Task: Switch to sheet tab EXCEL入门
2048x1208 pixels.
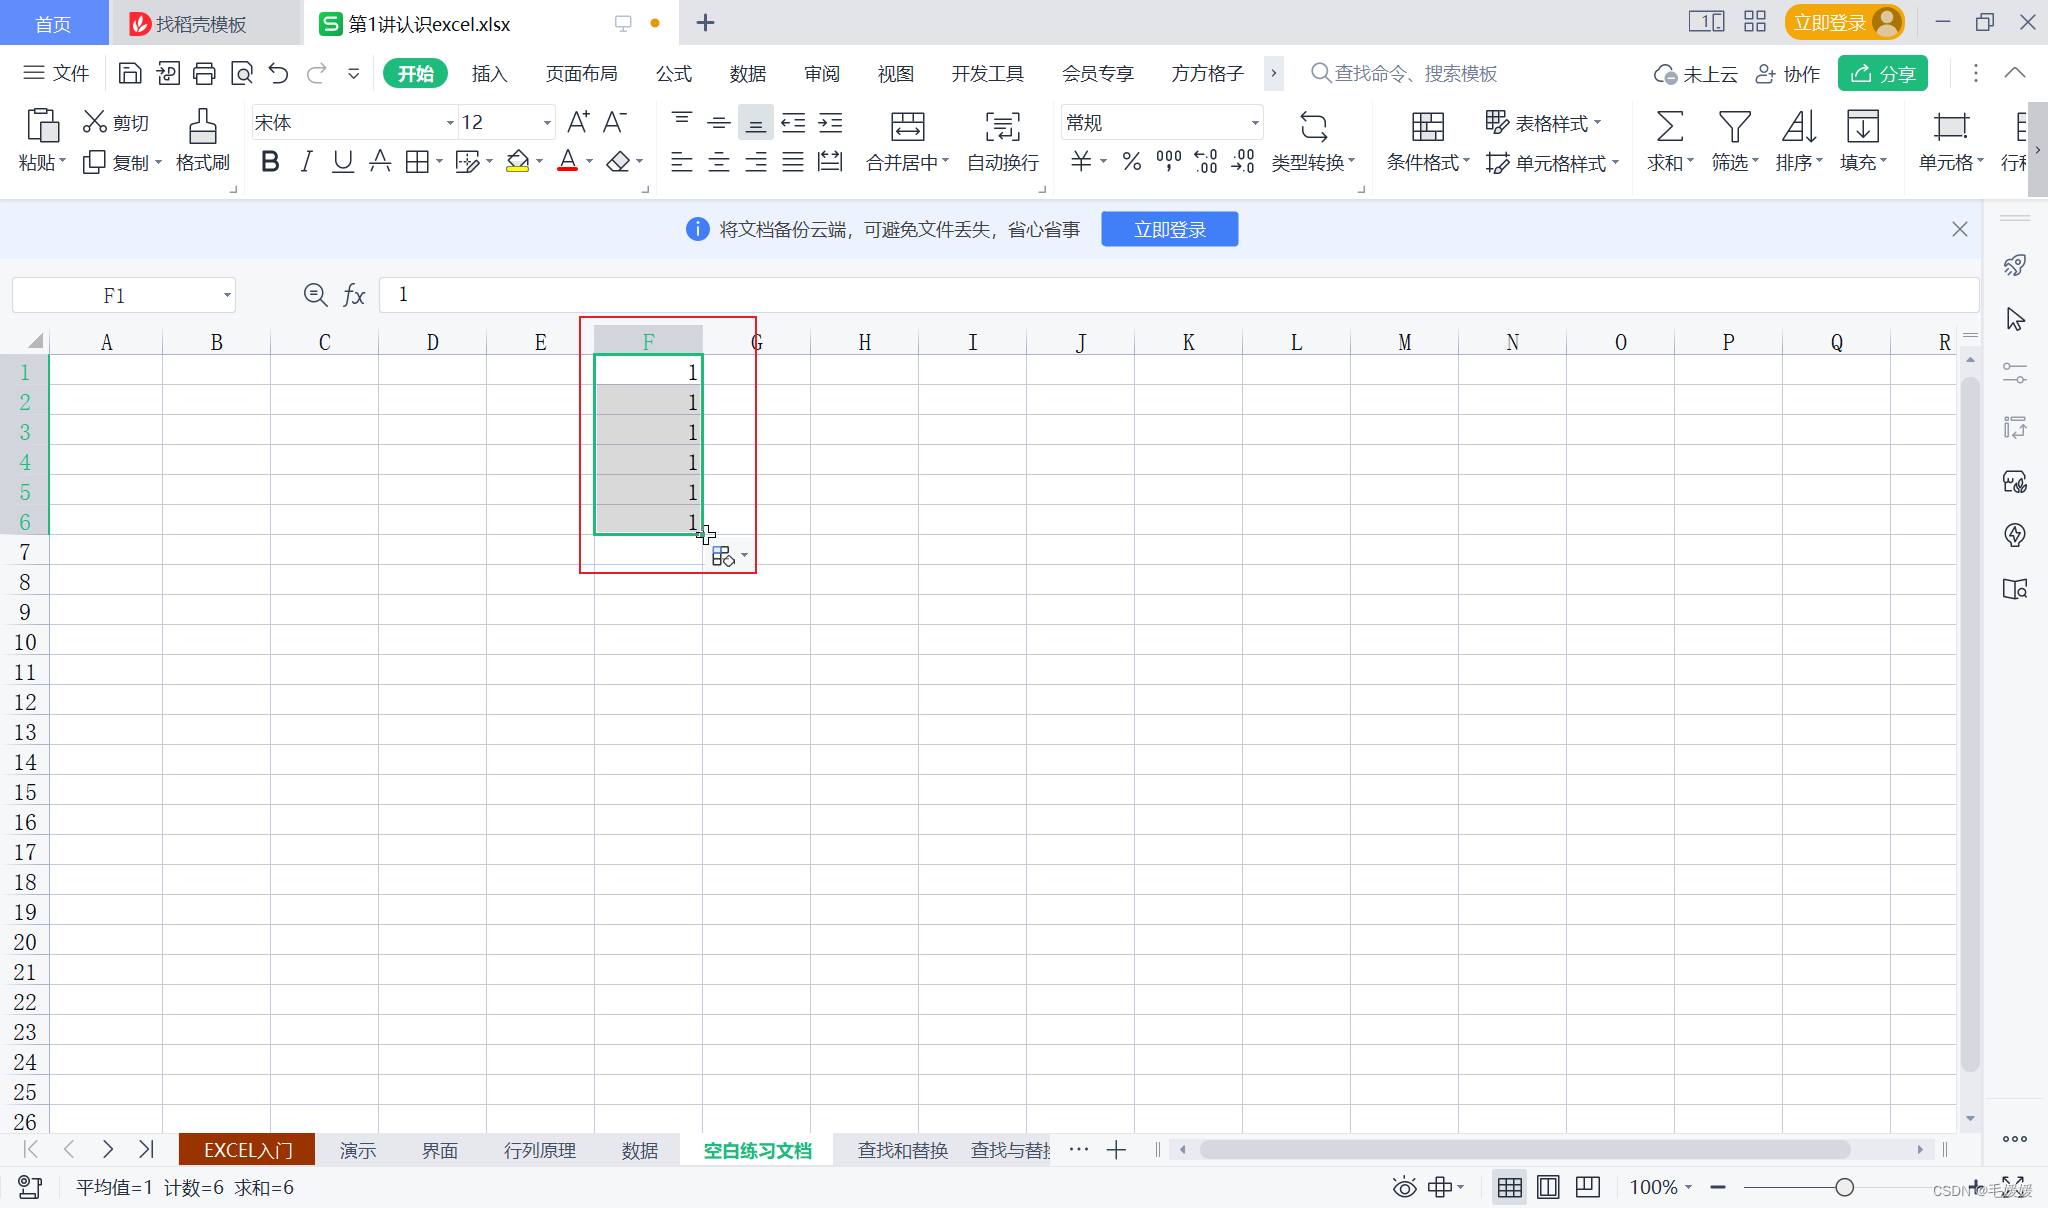Action: coord(247,1150)
